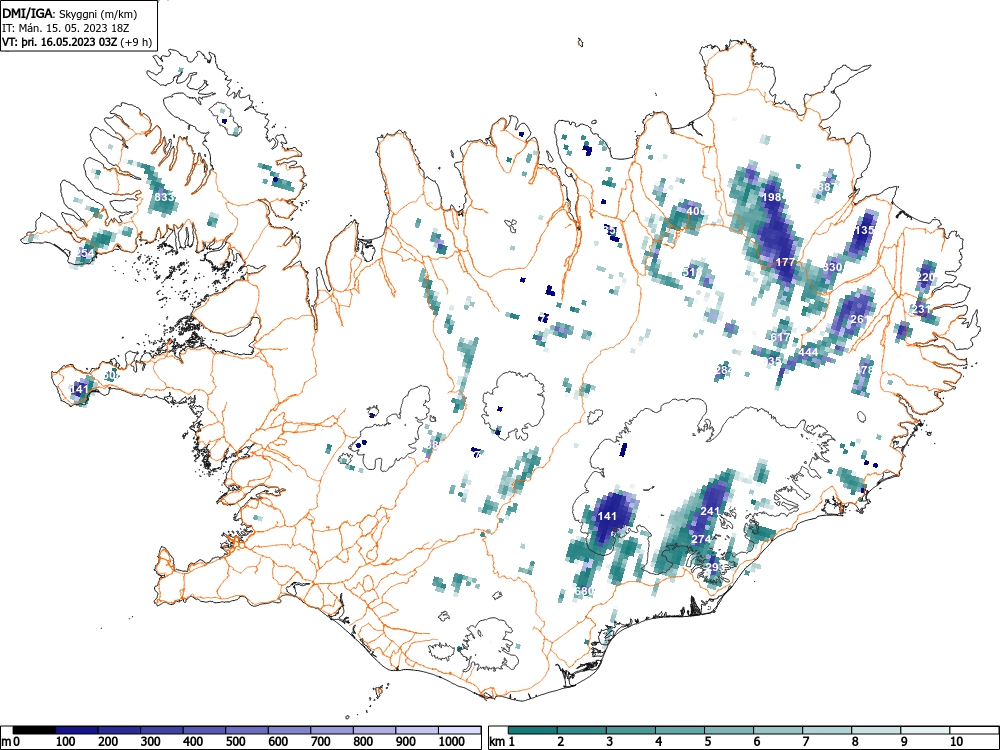The image size is (1000, 750).
Task: Click the 'km 1' label of the kilometer scale
Action: click(x=502, y=742)
